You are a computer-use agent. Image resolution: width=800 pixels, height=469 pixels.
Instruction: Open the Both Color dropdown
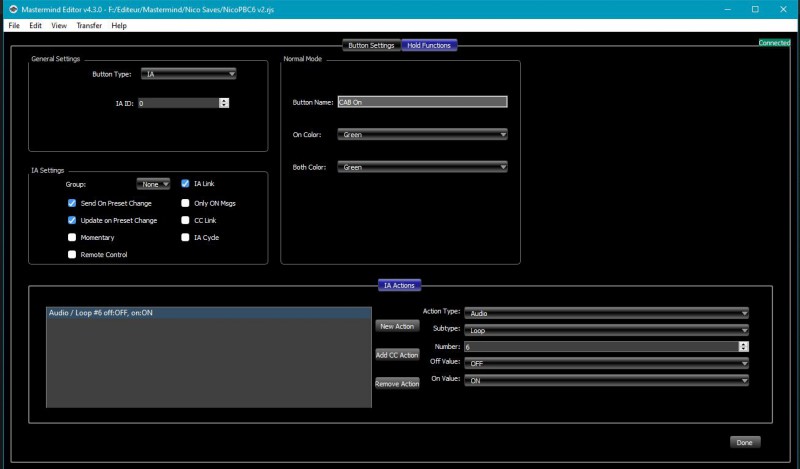click(422, 167)
